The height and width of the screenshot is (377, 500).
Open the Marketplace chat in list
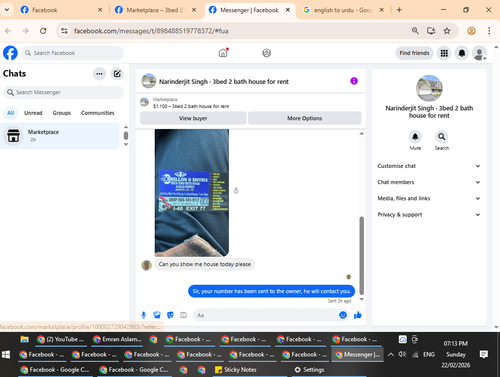(x=60, y=136)
